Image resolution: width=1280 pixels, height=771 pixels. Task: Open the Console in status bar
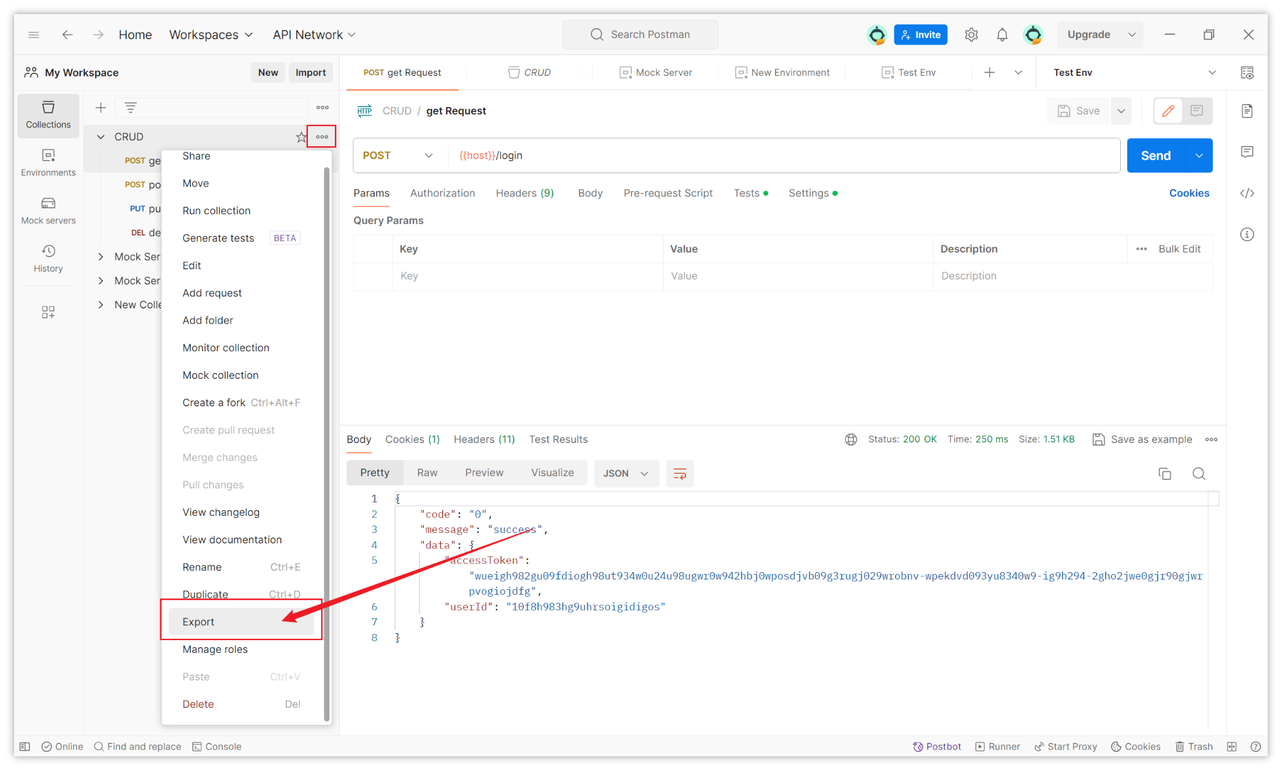(x=217, y=746)
